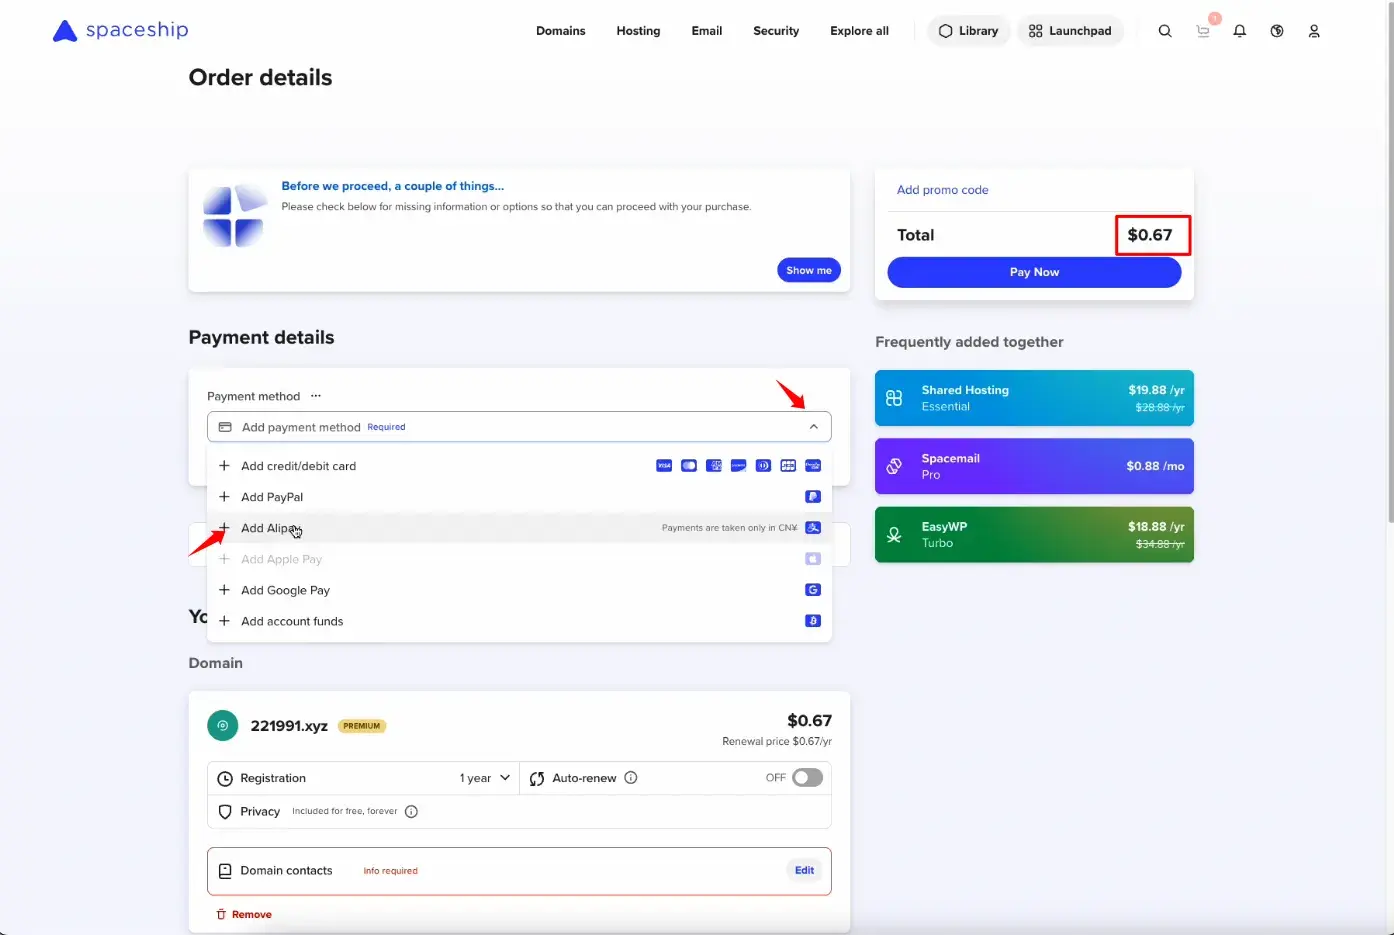Click 'Info required' text
Viewport: 1394px width, 935px height.
coord(390,871)
